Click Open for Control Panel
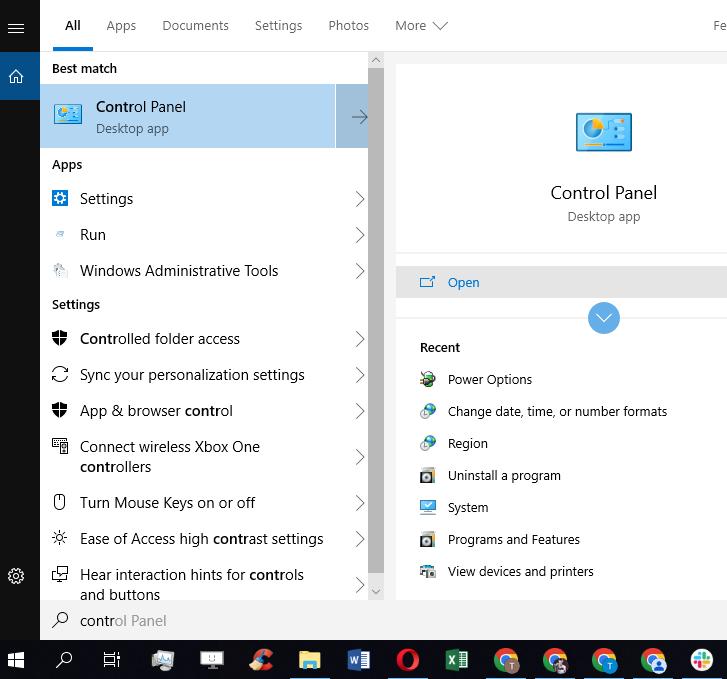This screenshot has width=727, height=679. [x=463, y=283]
